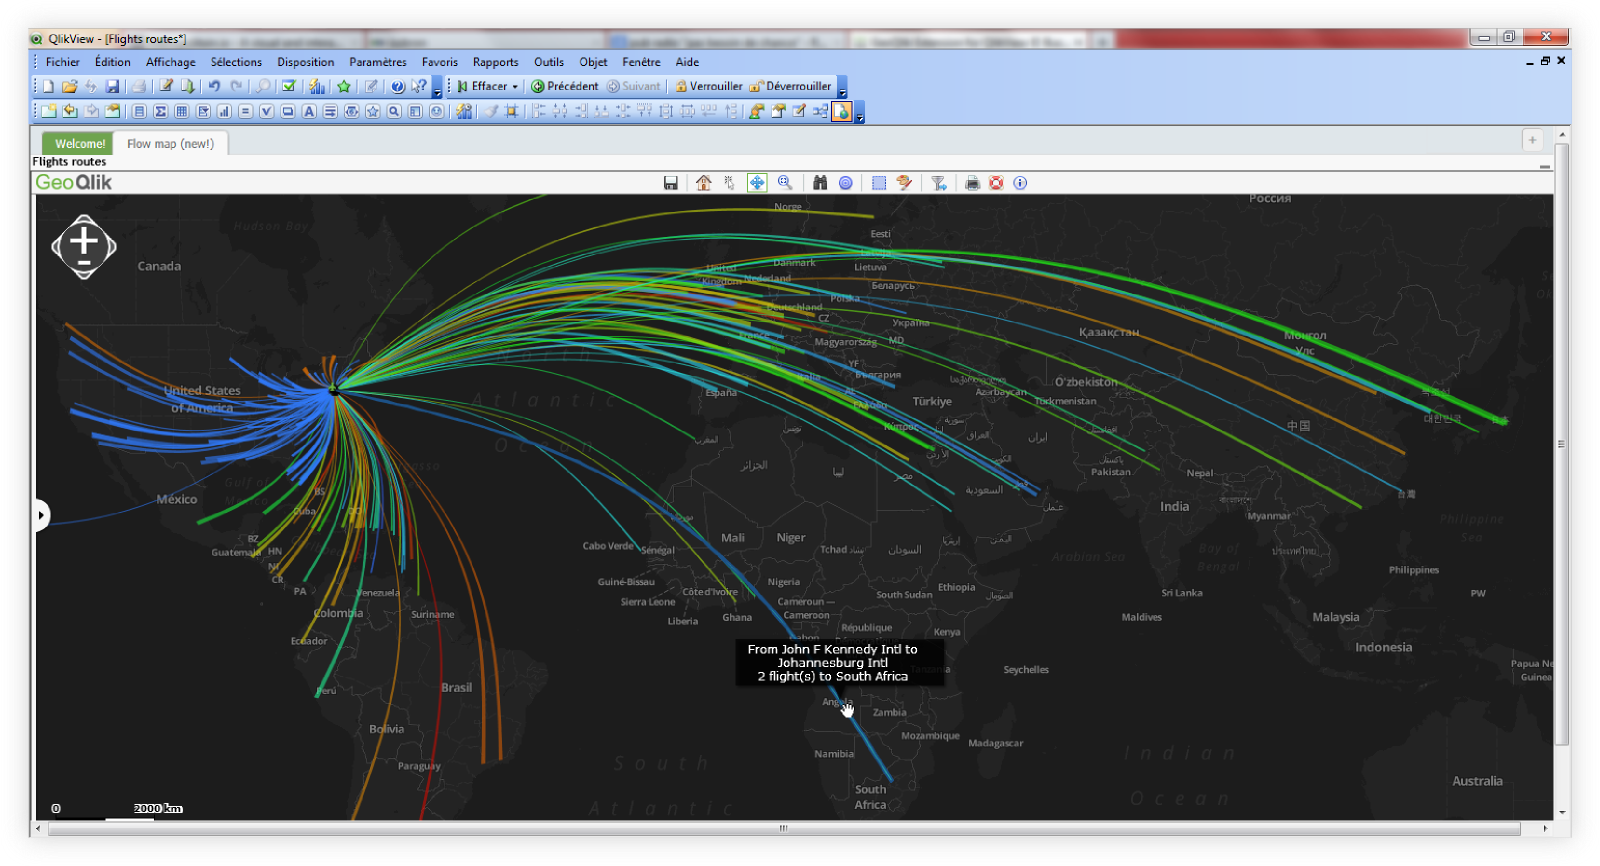The width and height of the screenshot is (1600, 866).
Task: Click the GeoQlik funnel filter icon
Action: coord(939,183)
